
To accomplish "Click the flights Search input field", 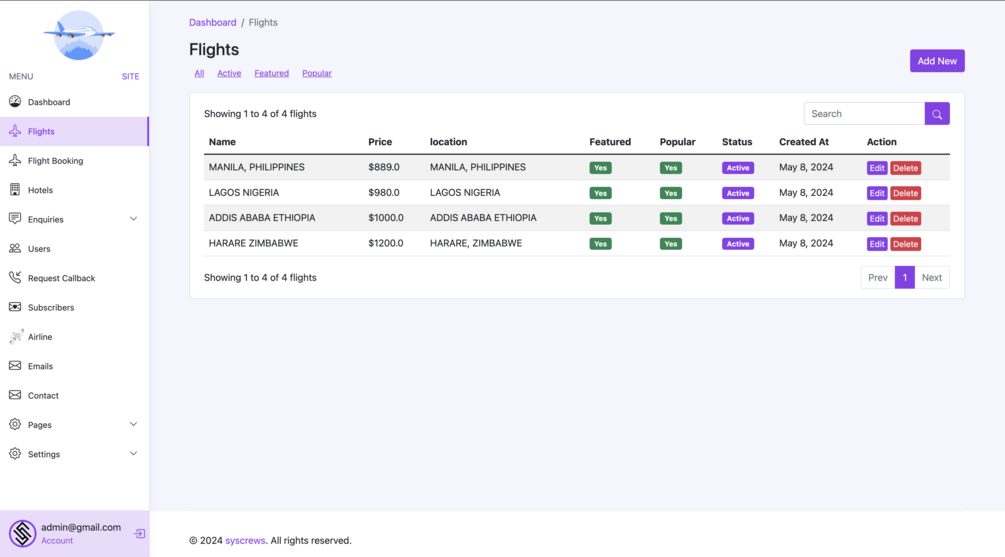I will 864,114.
